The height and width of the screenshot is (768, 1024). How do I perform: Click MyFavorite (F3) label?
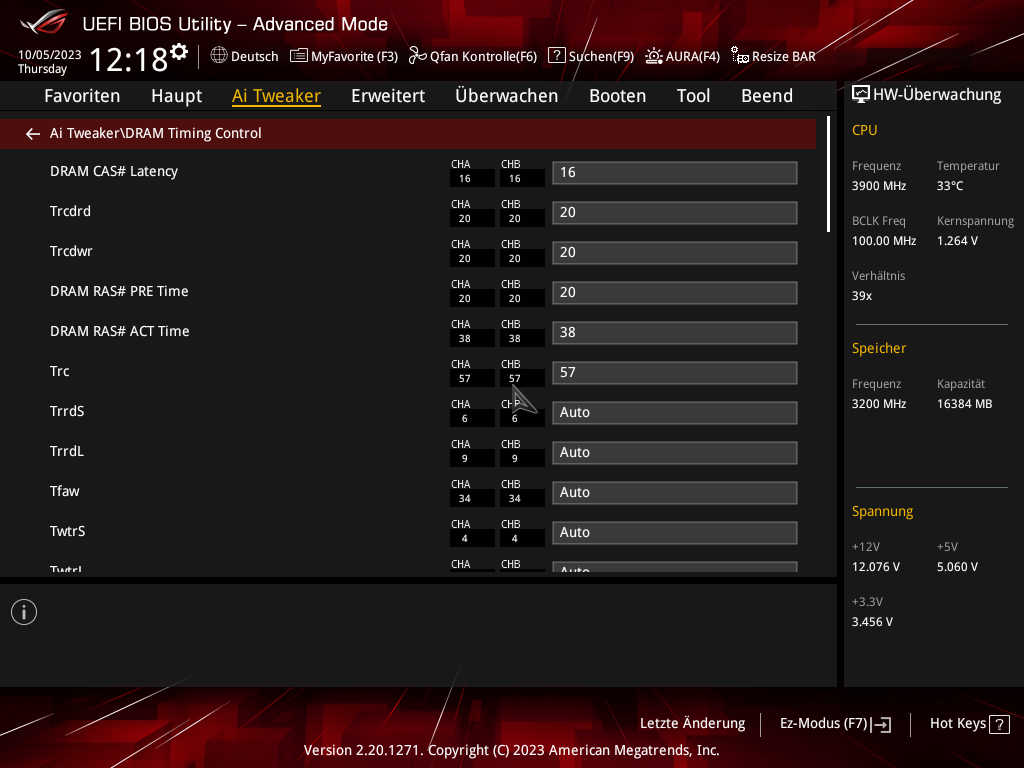(355, 57)
